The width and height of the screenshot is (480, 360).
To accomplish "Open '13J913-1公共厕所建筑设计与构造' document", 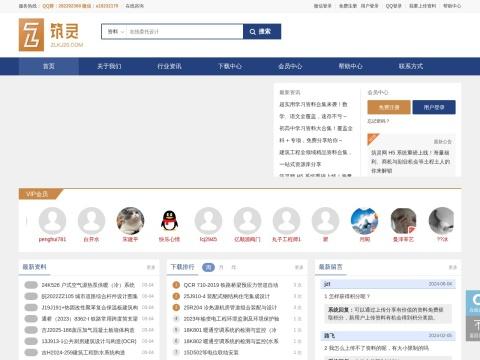I will point(89,341).
